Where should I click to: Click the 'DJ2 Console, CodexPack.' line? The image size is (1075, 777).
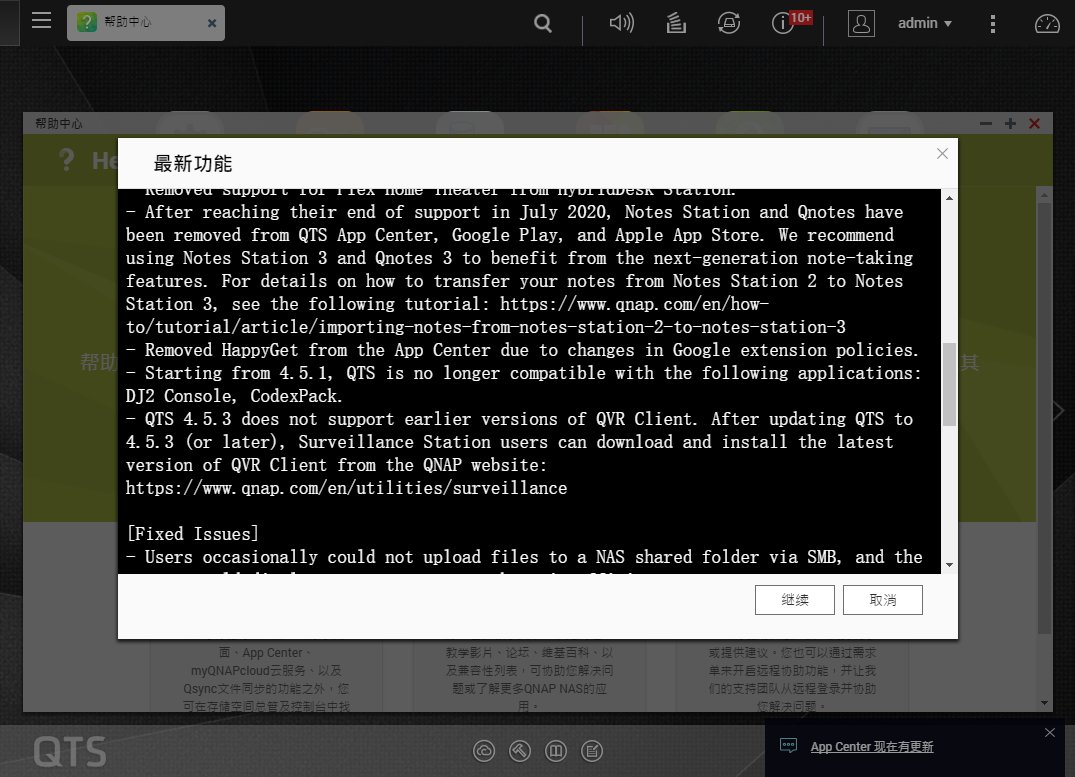coord(234,396)
